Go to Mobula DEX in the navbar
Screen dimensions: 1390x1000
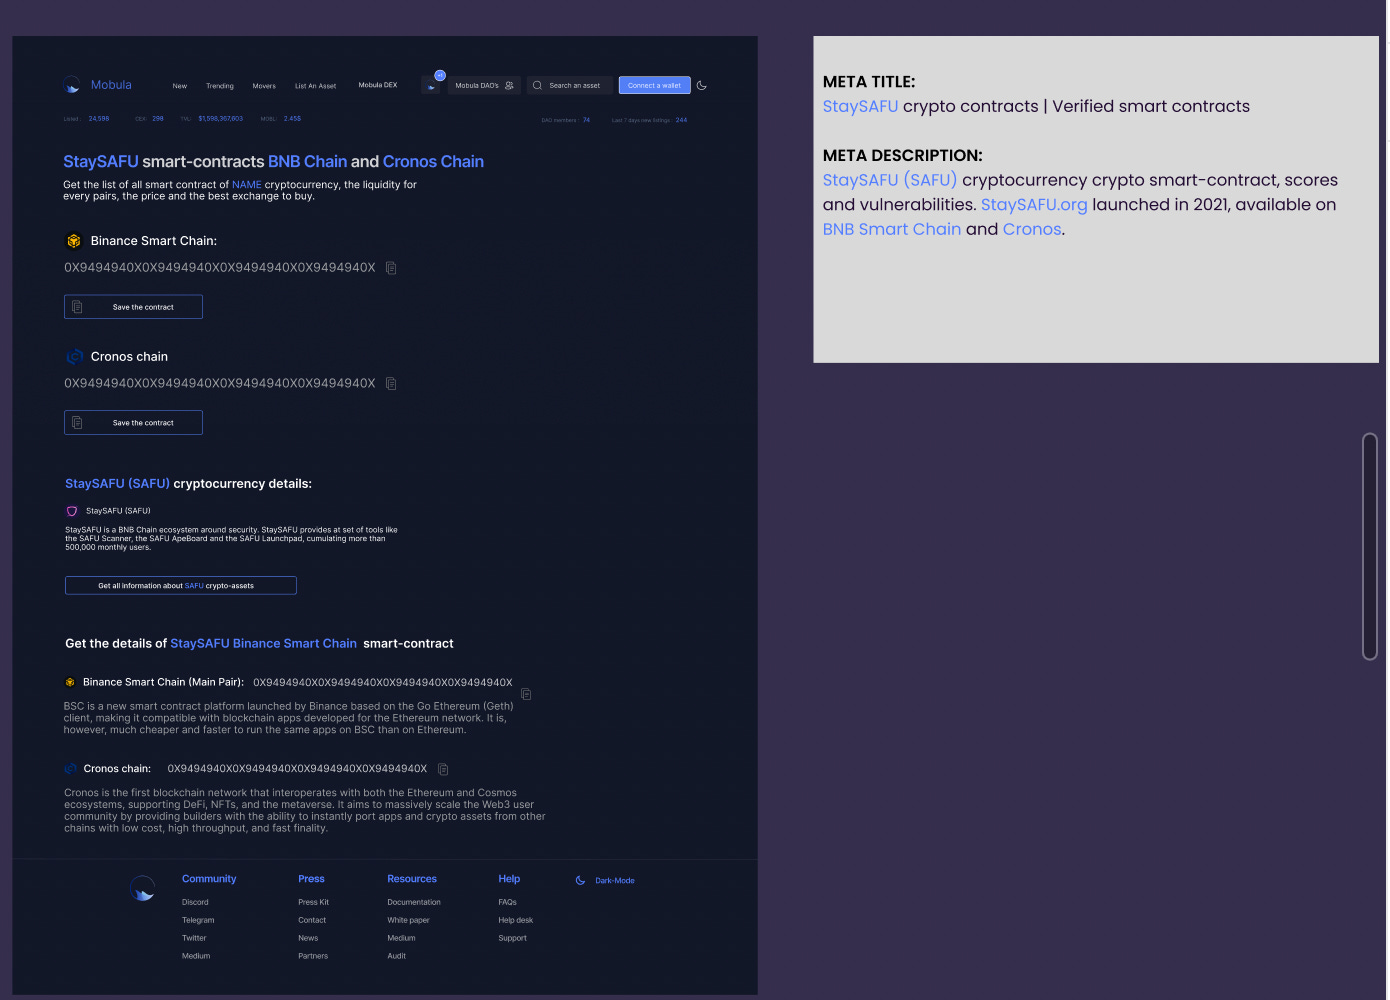378,85
